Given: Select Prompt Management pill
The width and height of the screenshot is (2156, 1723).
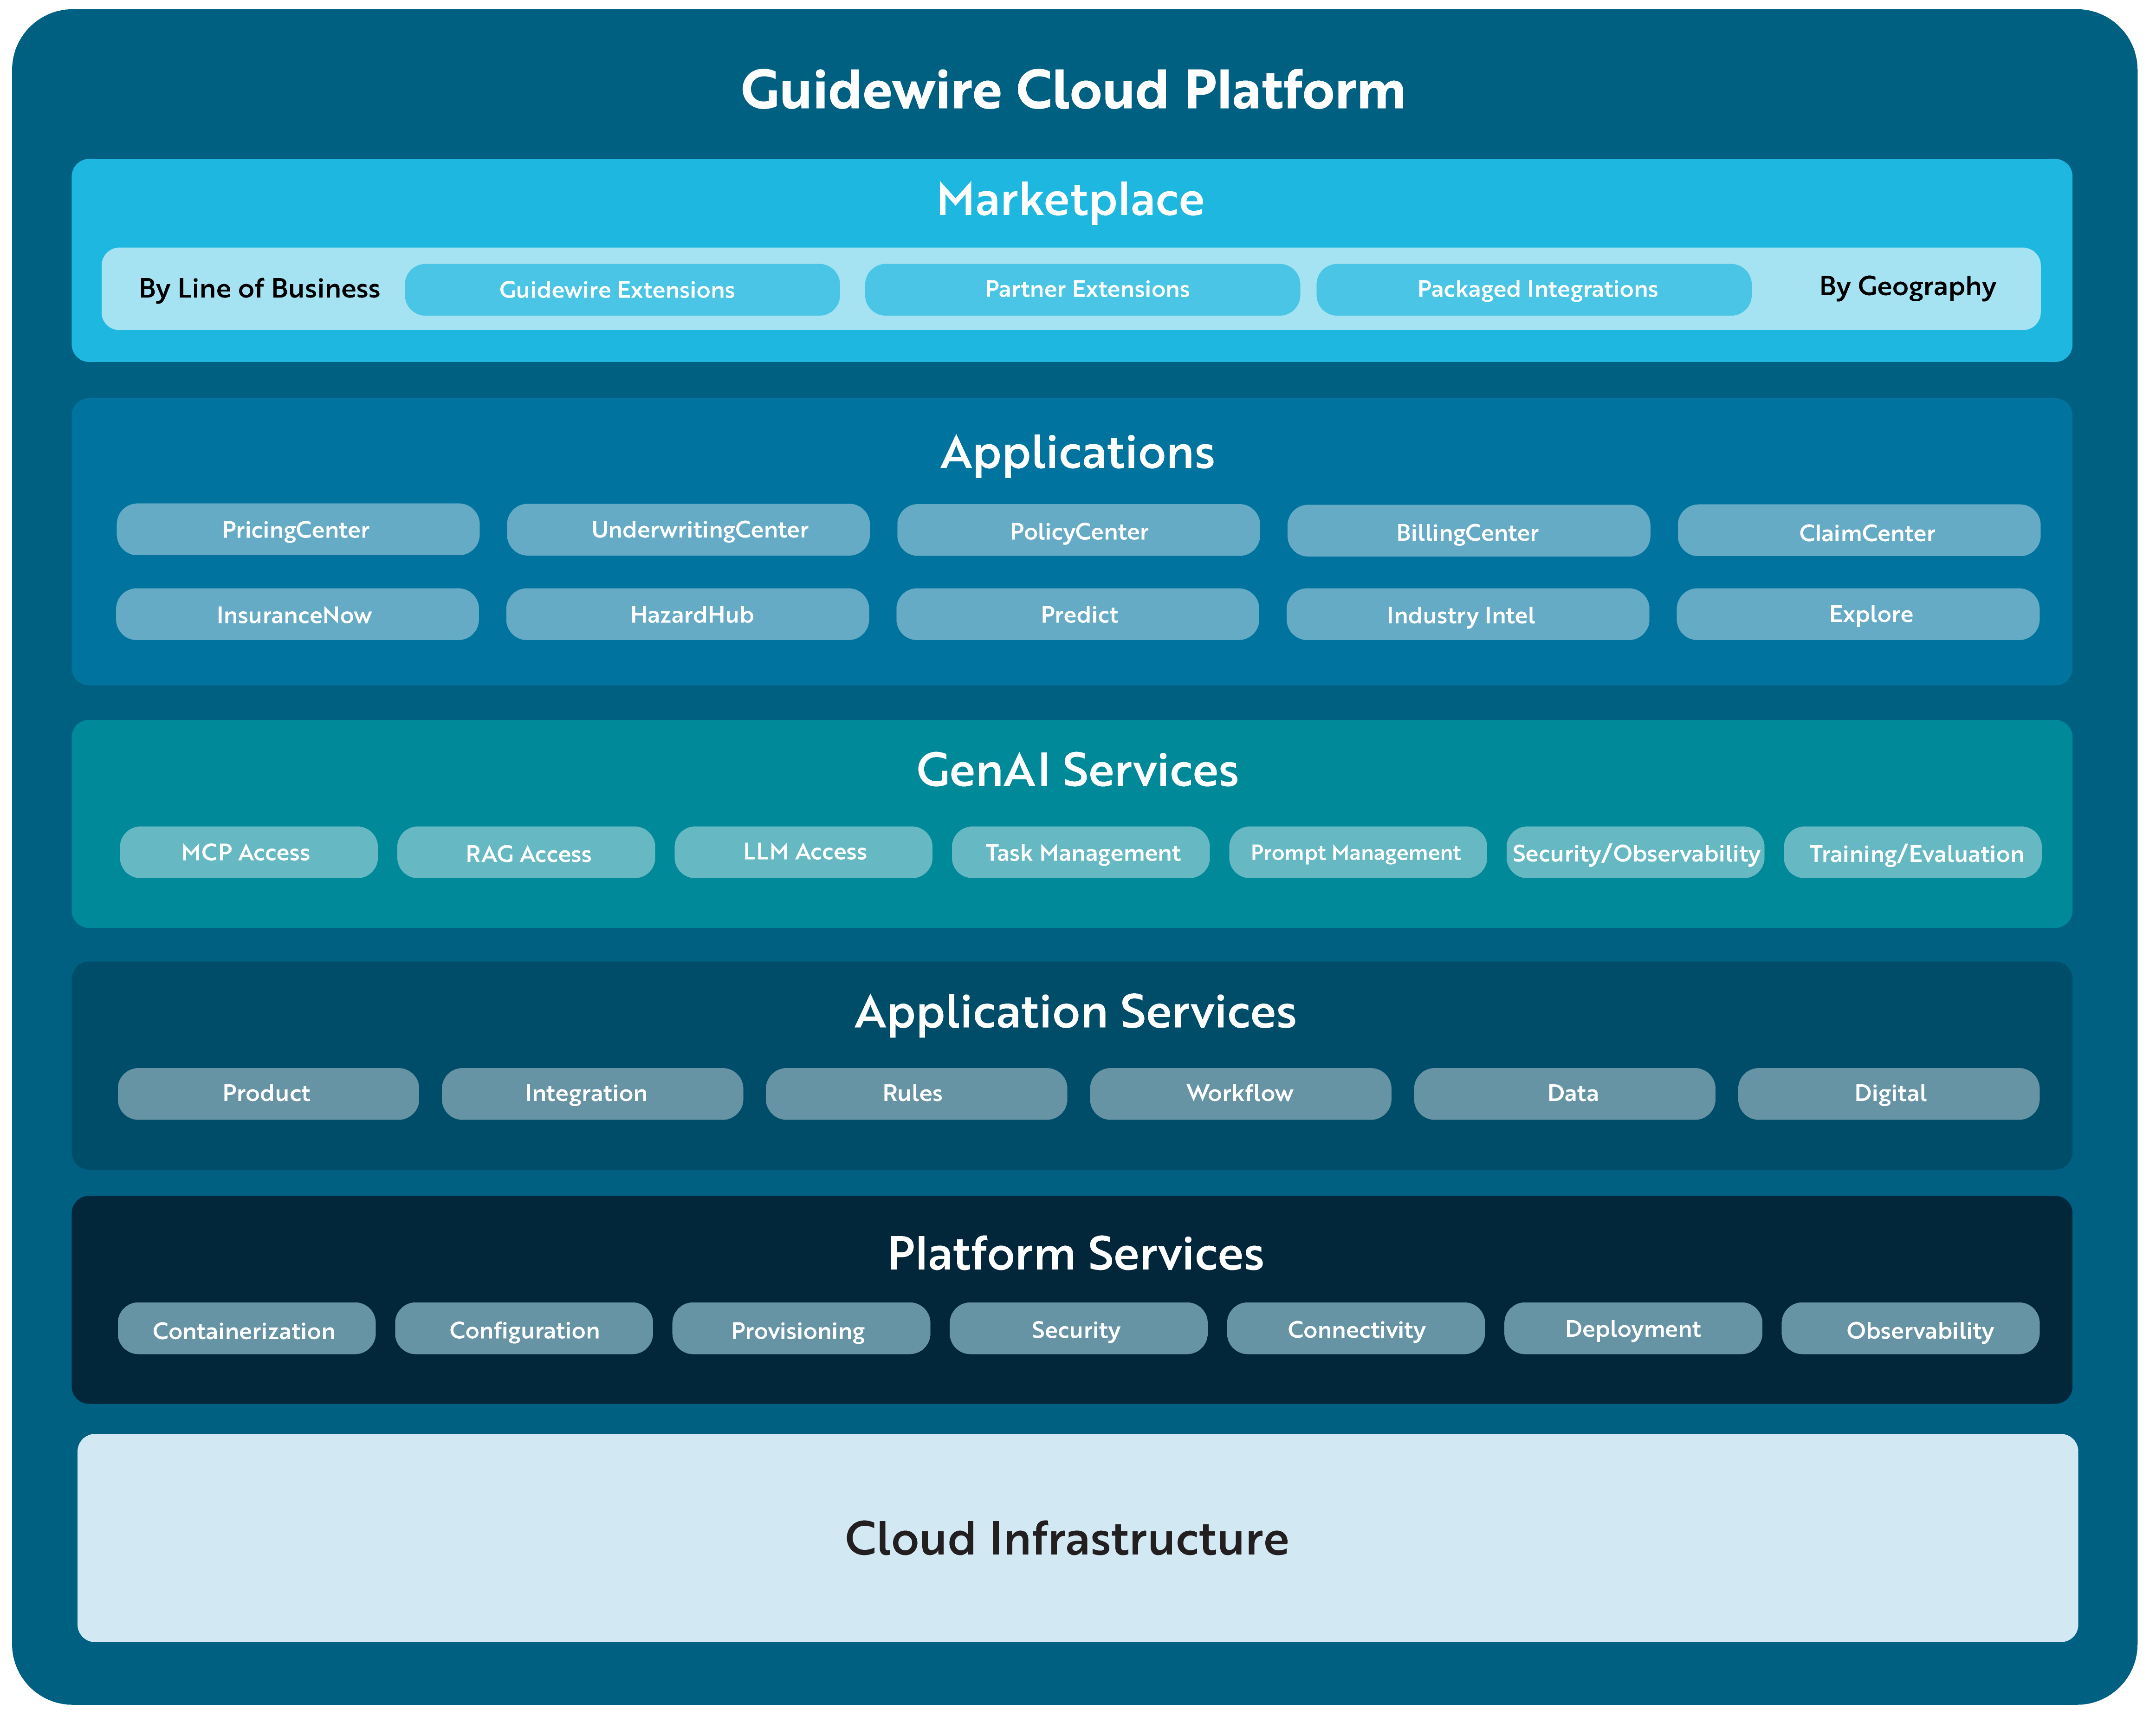Looking at the screenshot, I should (1357, 852).
